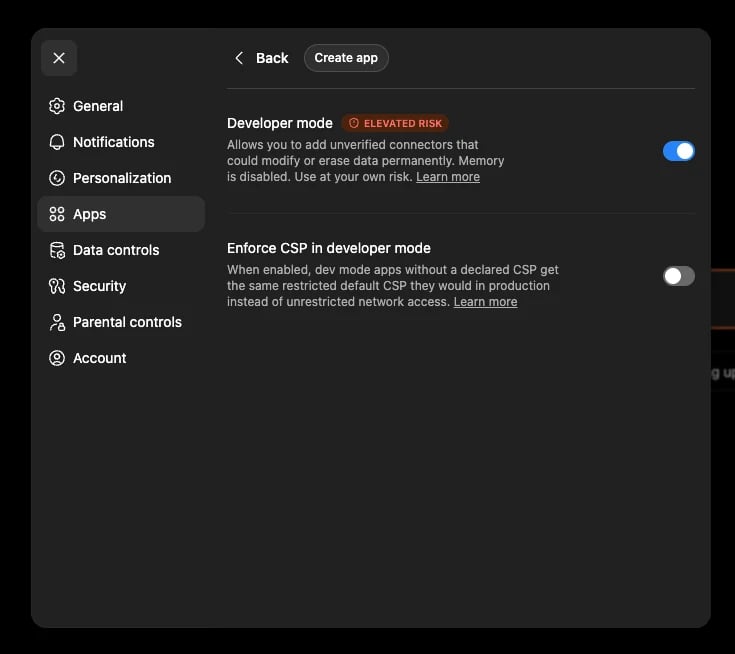Click the Create app button

346,58
